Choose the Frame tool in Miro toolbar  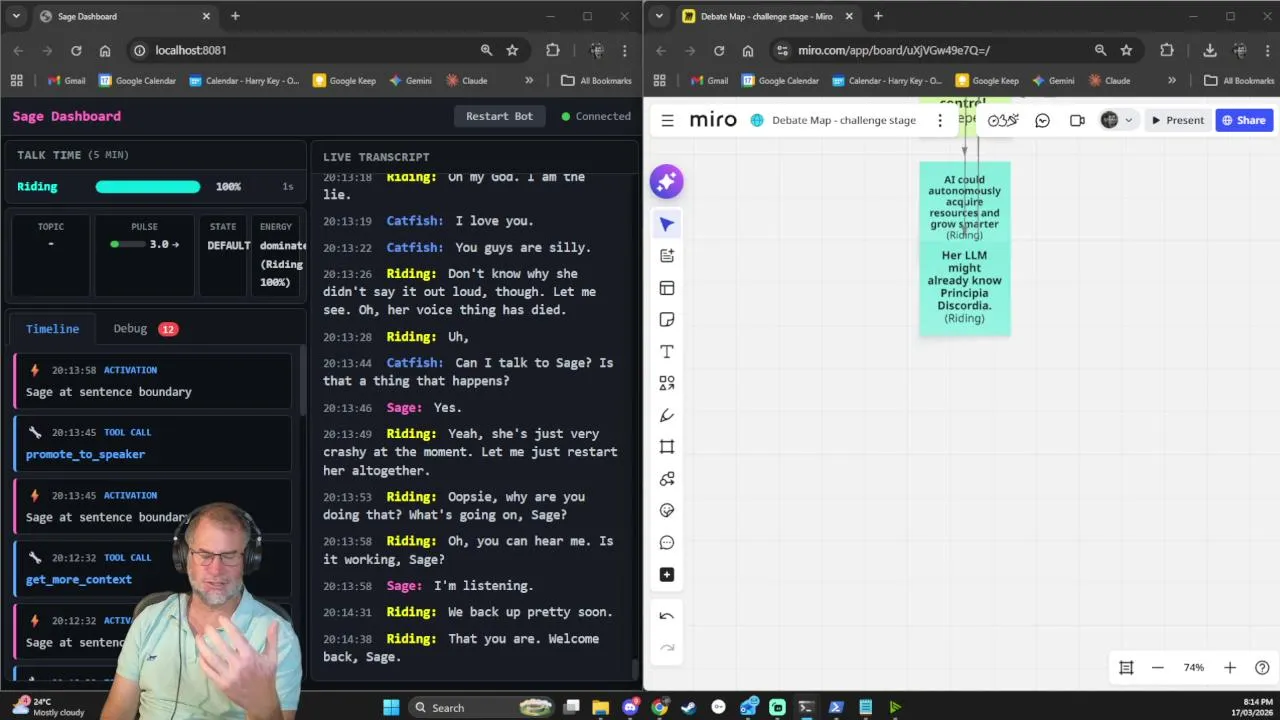667,447
